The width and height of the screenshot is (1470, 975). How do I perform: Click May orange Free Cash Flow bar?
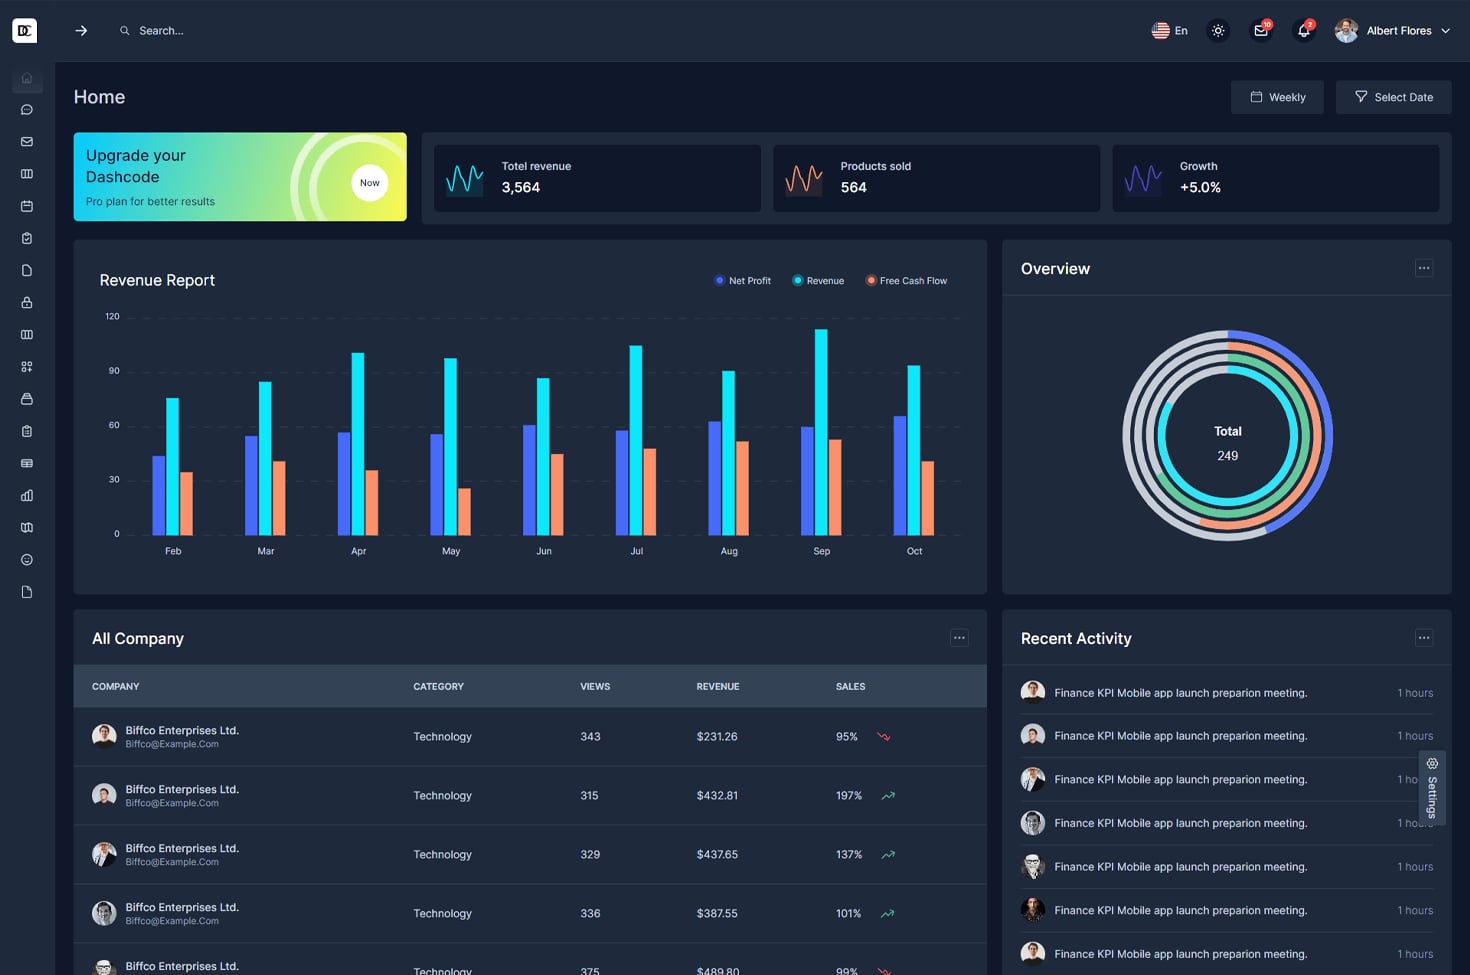[x=464, y=512]
